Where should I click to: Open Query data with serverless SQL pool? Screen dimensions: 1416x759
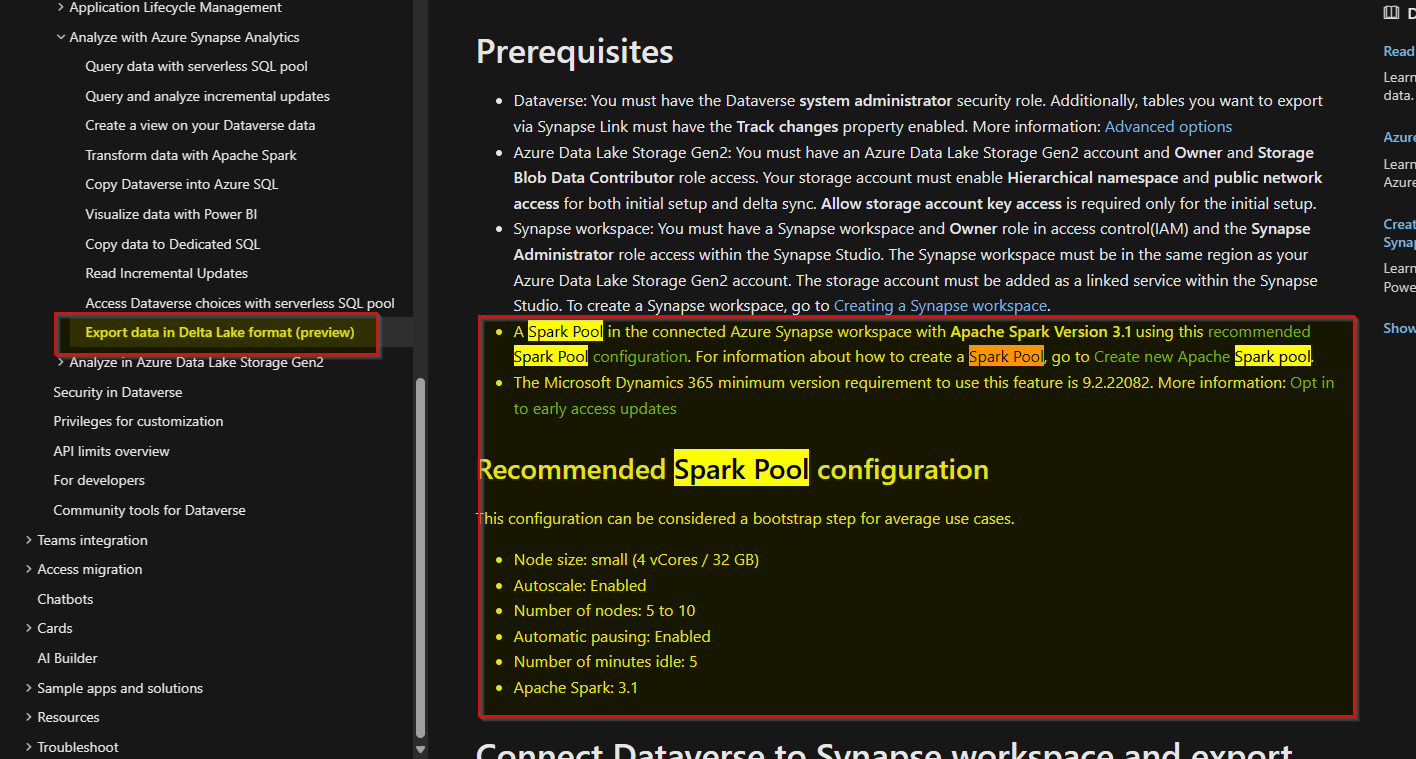click(x=196, y=66)
